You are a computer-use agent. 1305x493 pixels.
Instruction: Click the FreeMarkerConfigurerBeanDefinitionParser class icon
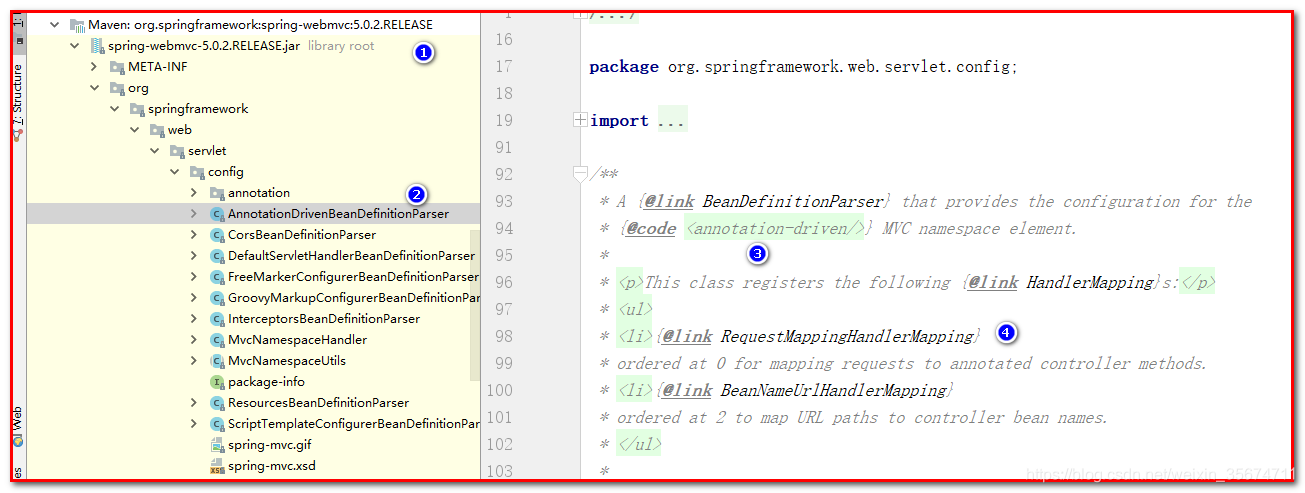[x=217, y=276]
